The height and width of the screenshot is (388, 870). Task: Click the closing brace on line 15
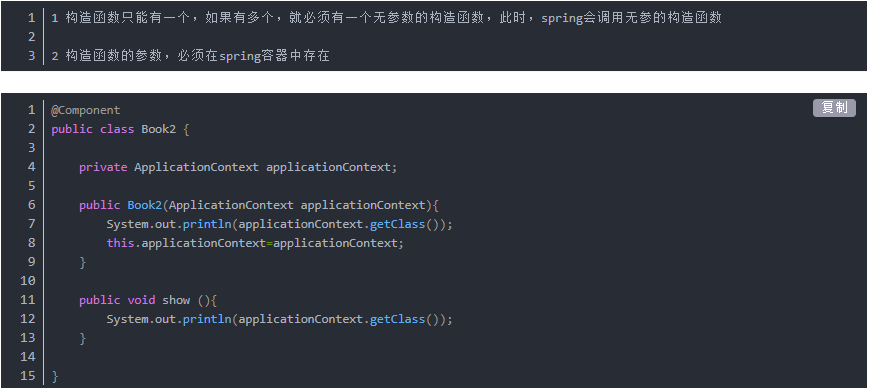coord(54,376)
